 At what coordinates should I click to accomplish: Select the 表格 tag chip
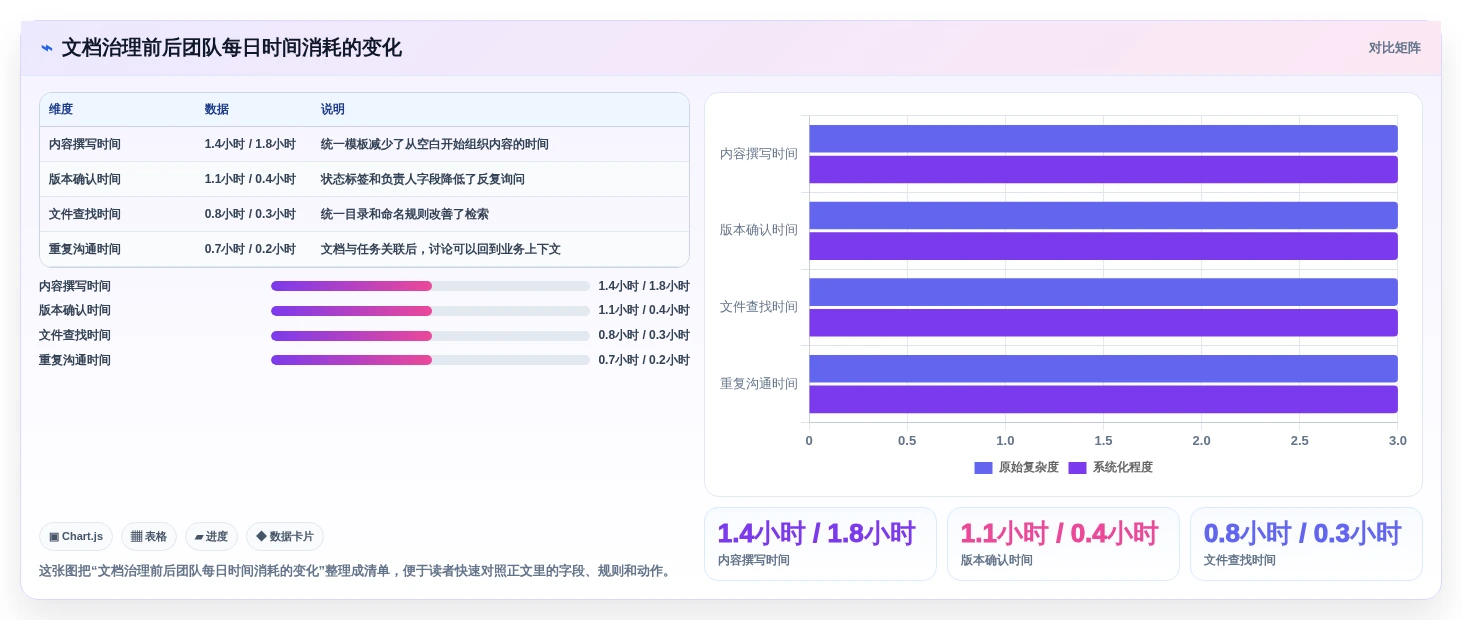(x=149, y=537)
